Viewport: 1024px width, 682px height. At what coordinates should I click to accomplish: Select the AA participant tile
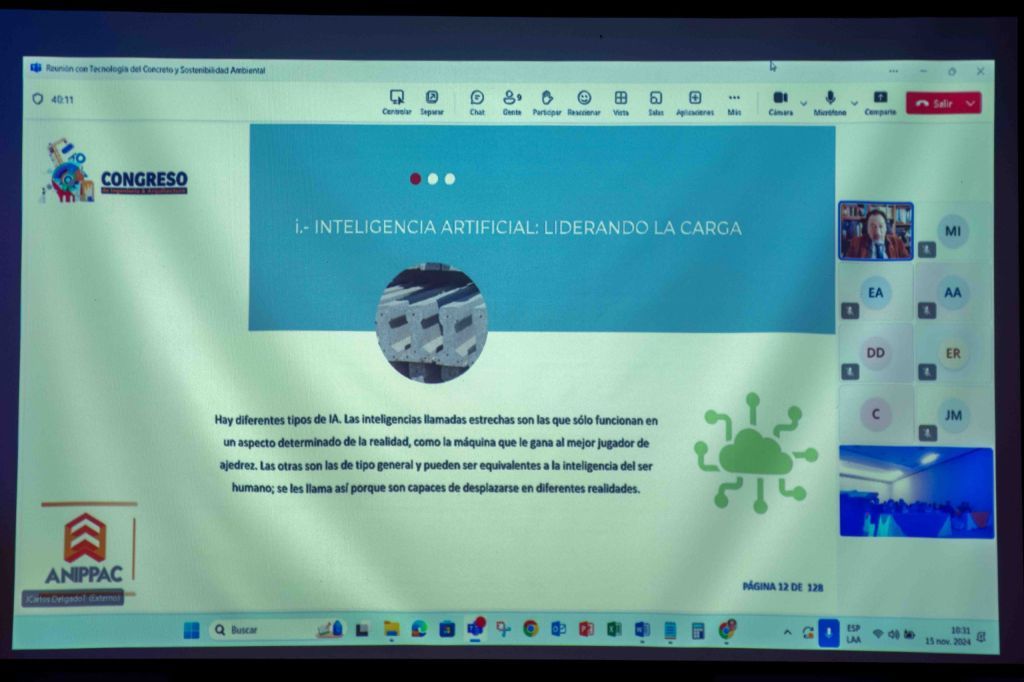pyautogui.click(x=953, y=292)
